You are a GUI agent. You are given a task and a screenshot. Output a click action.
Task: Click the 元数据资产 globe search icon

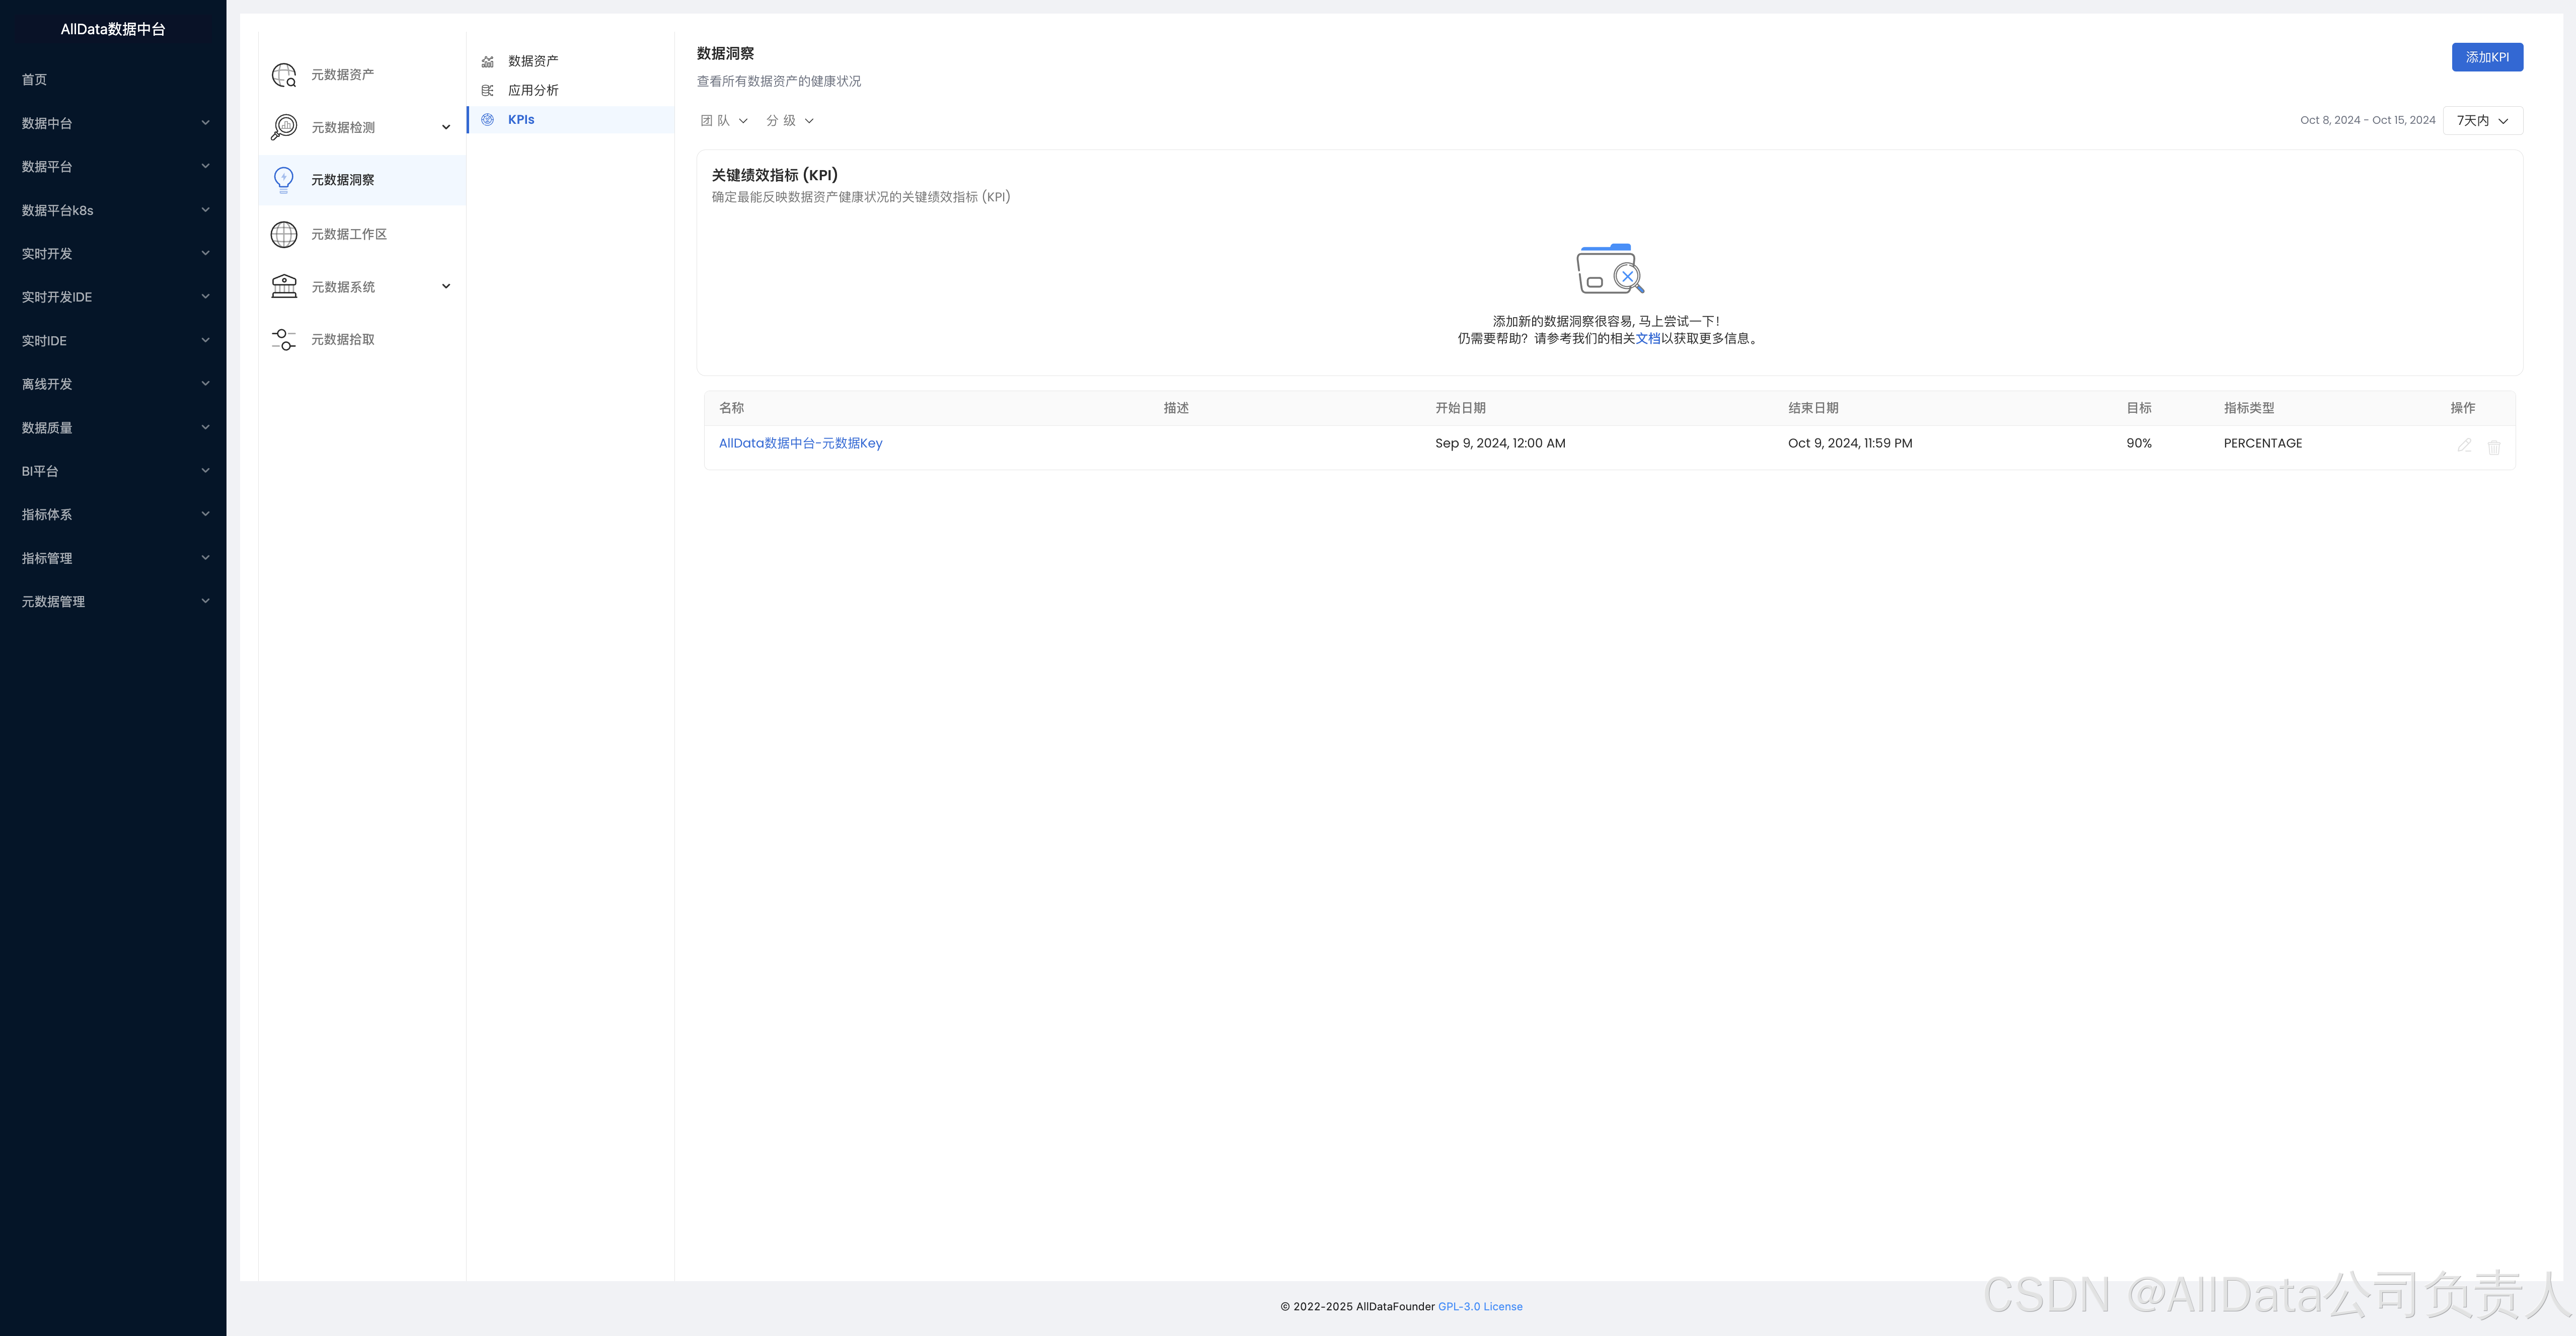tap(284, 75)
